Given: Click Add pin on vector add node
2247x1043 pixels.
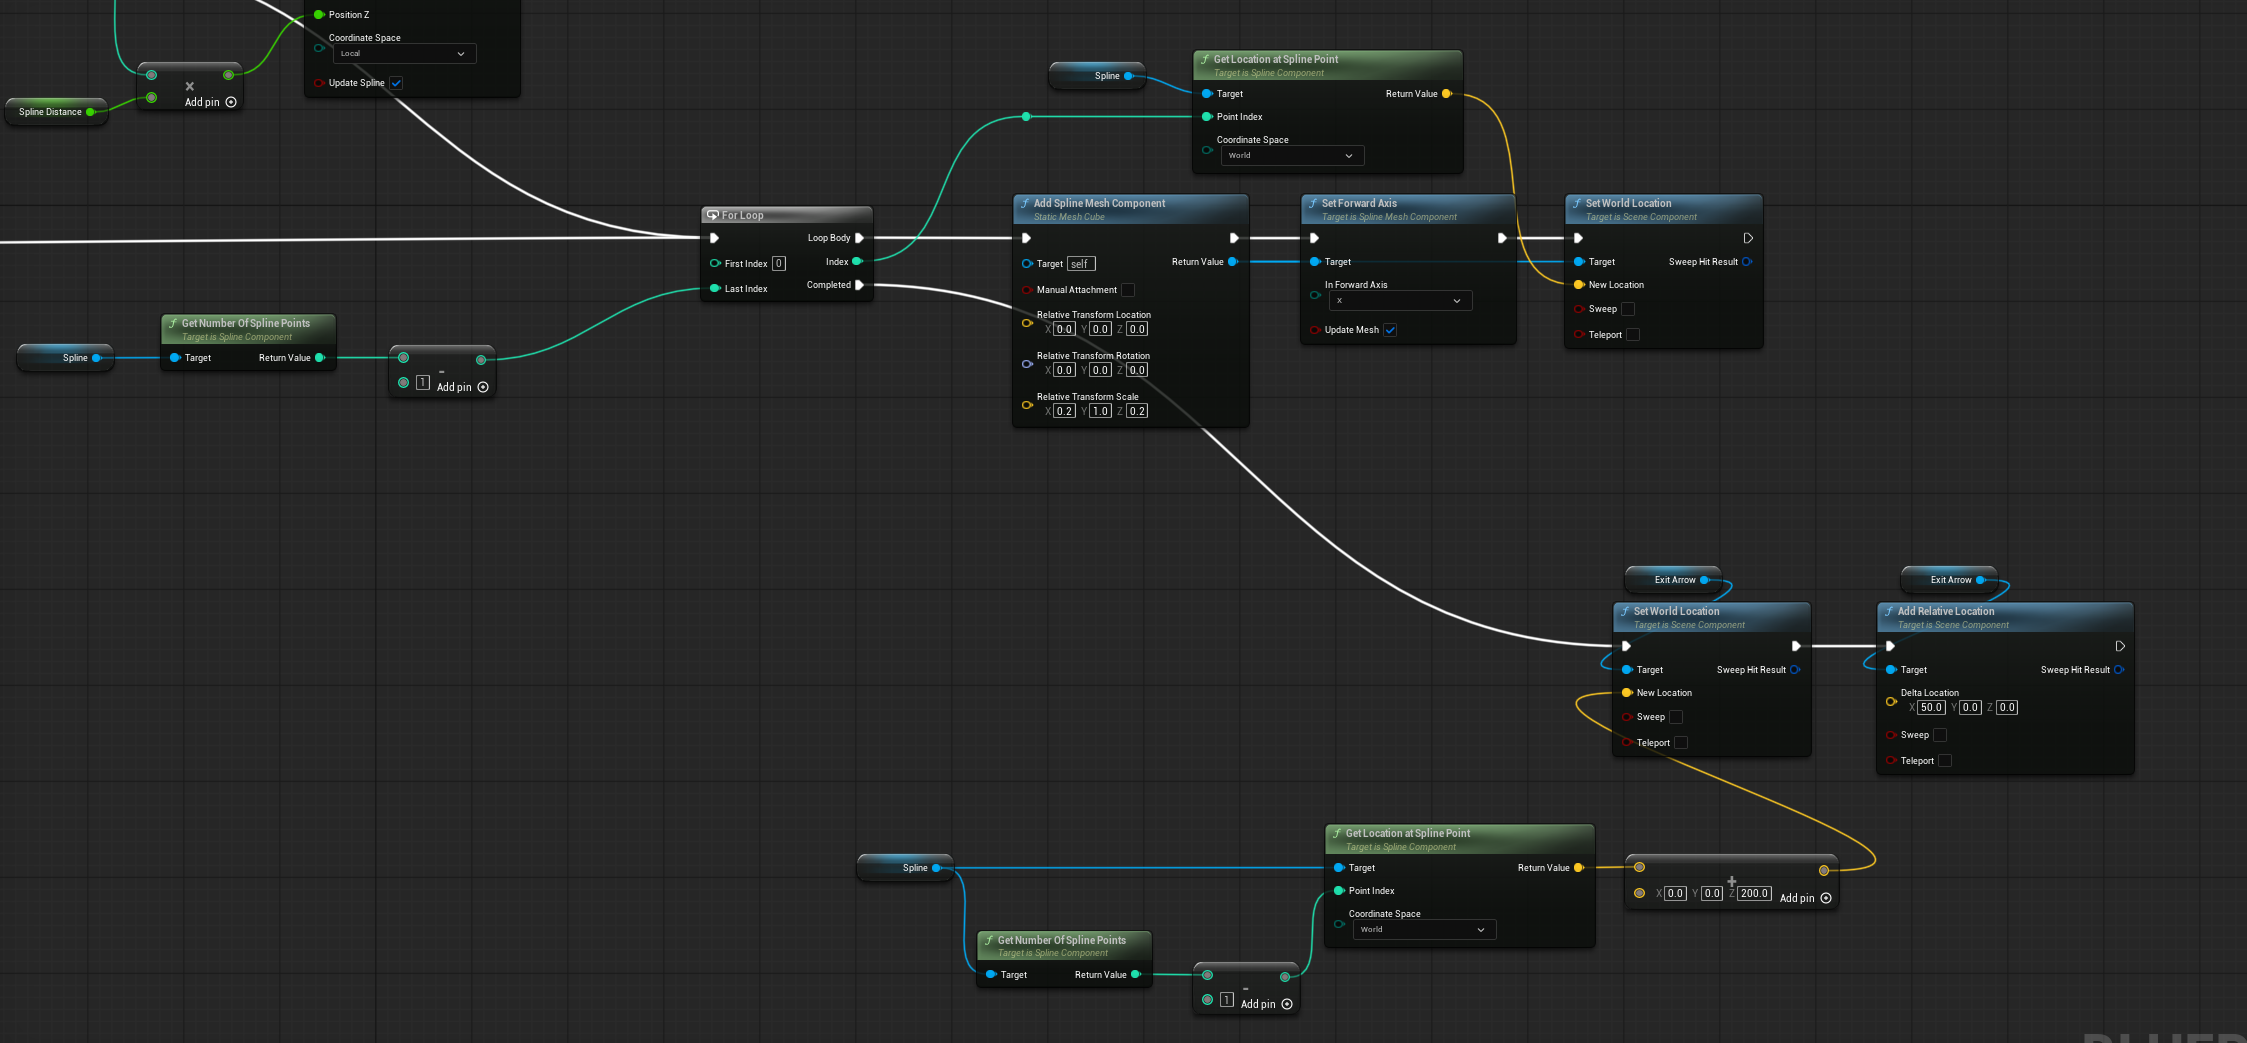Looking at the screenshot, I should click(1805, 898).
